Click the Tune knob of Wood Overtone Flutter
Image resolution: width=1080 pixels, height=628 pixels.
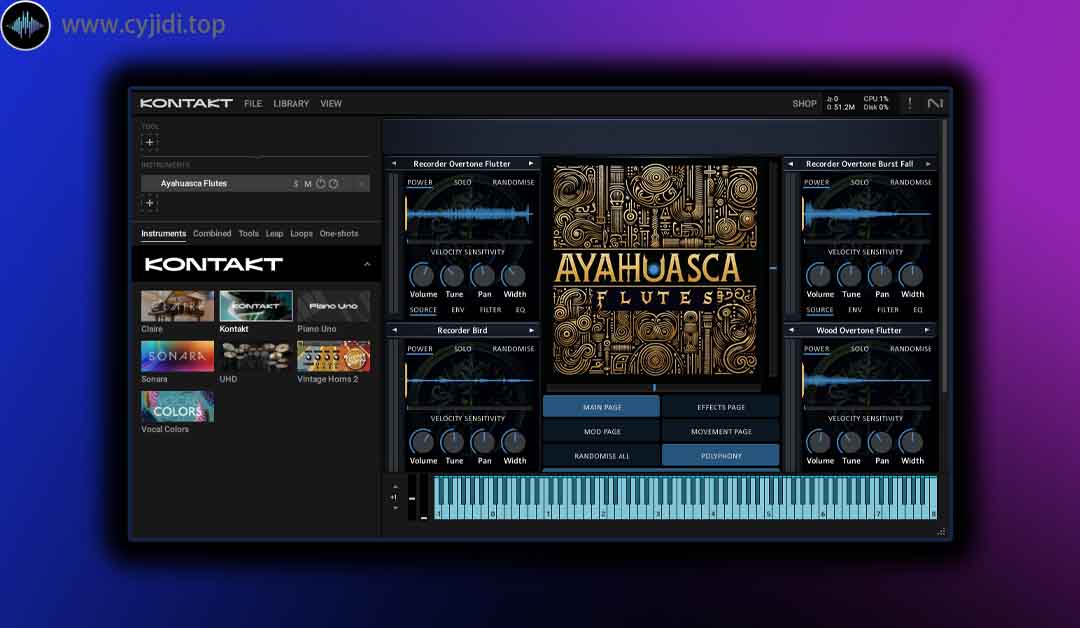850,442
